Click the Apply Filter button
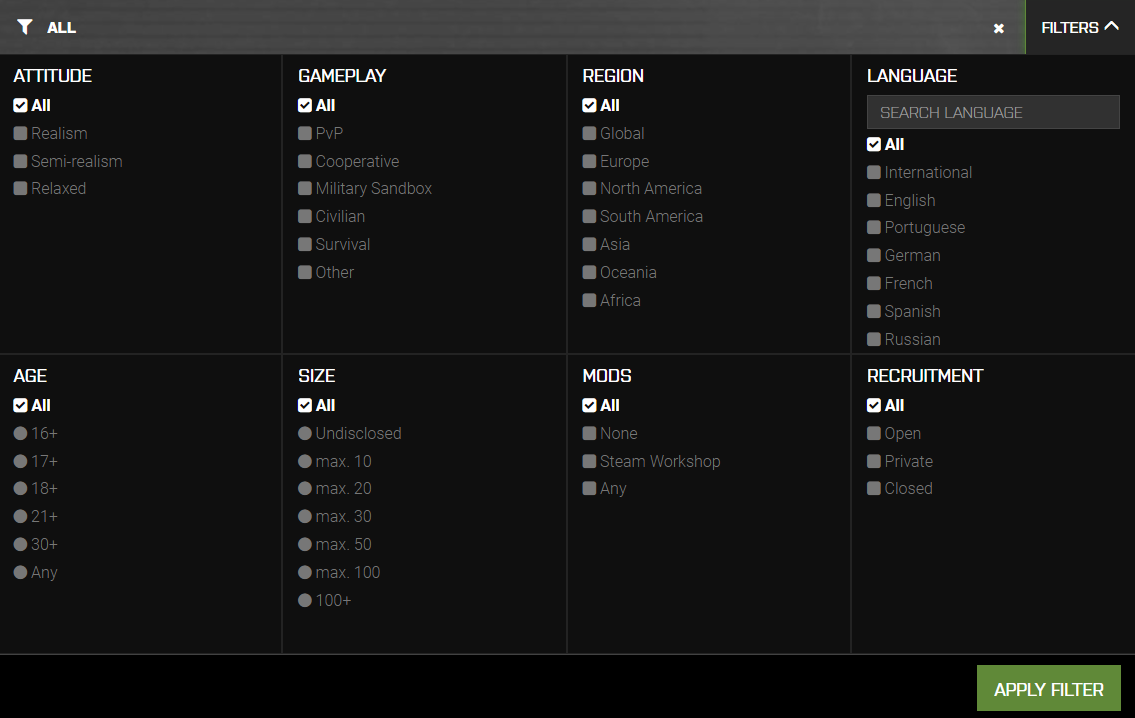Viewport: 1135px width, 718px height. tap(1048, 689)
